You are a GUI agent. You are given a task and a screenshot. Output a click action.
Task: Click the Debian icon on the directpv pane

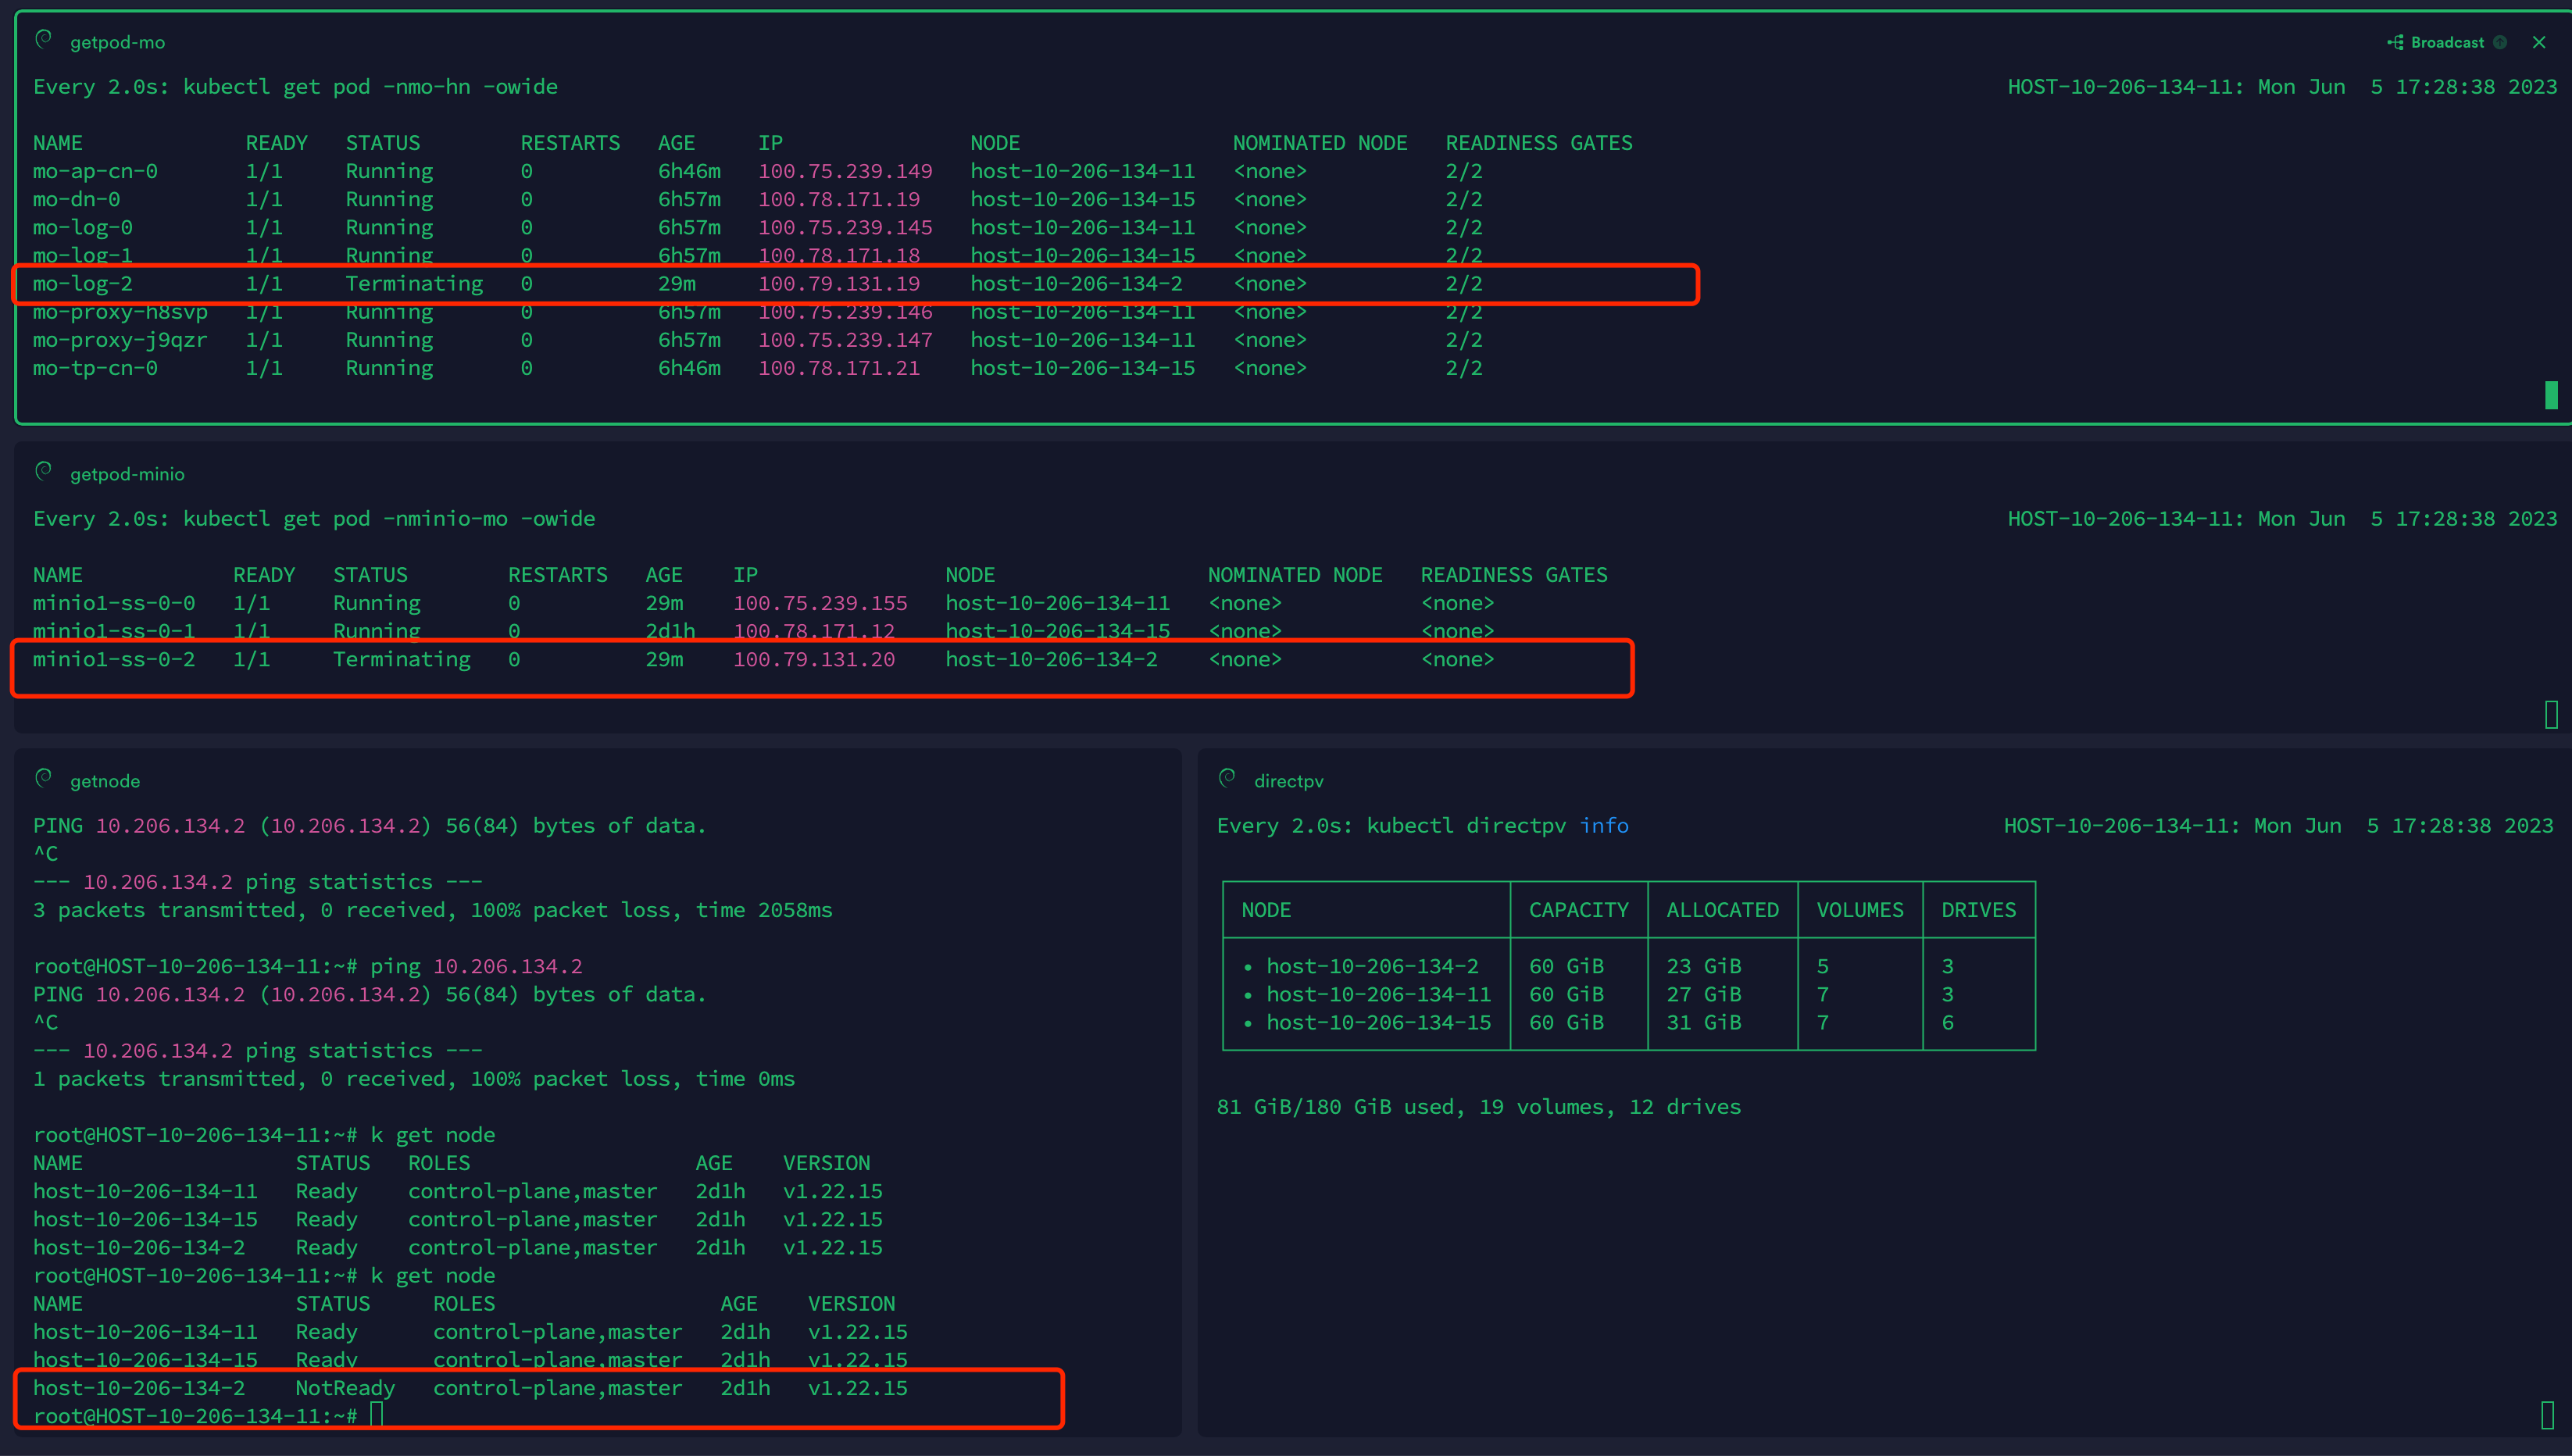[x=1228, y=778]
